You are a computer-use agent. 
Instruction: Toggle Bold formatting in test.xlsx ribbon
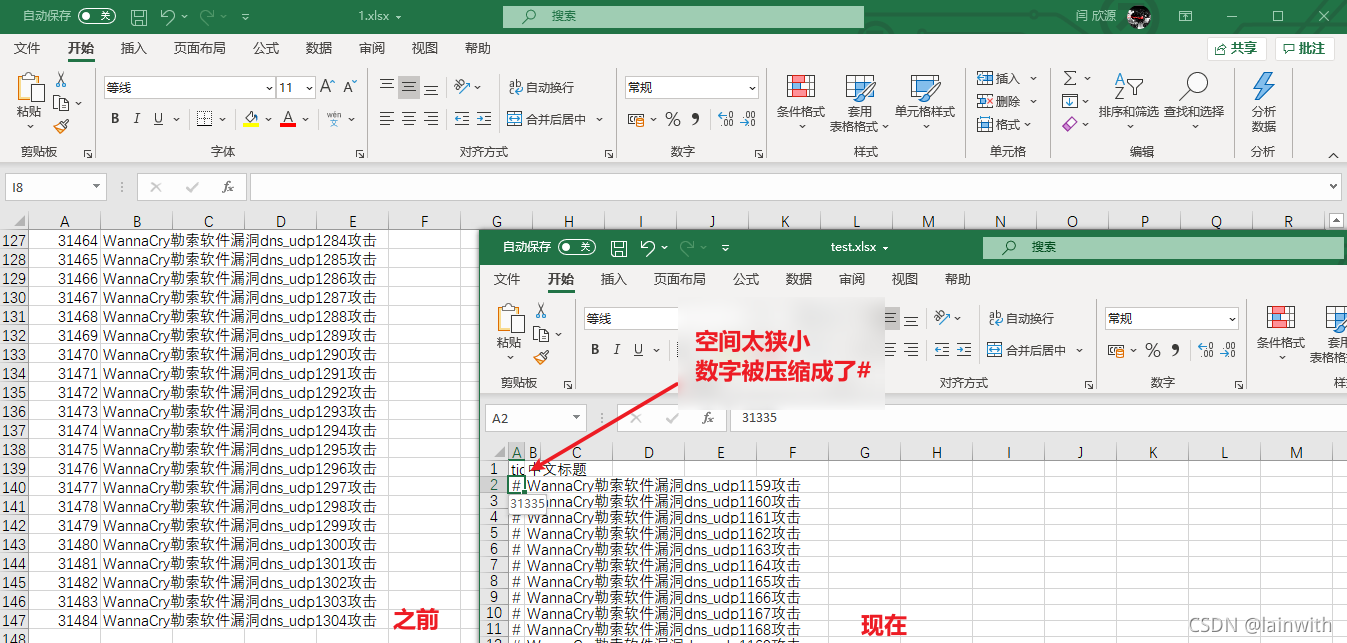pyautogui.click(x=595, y=350)
